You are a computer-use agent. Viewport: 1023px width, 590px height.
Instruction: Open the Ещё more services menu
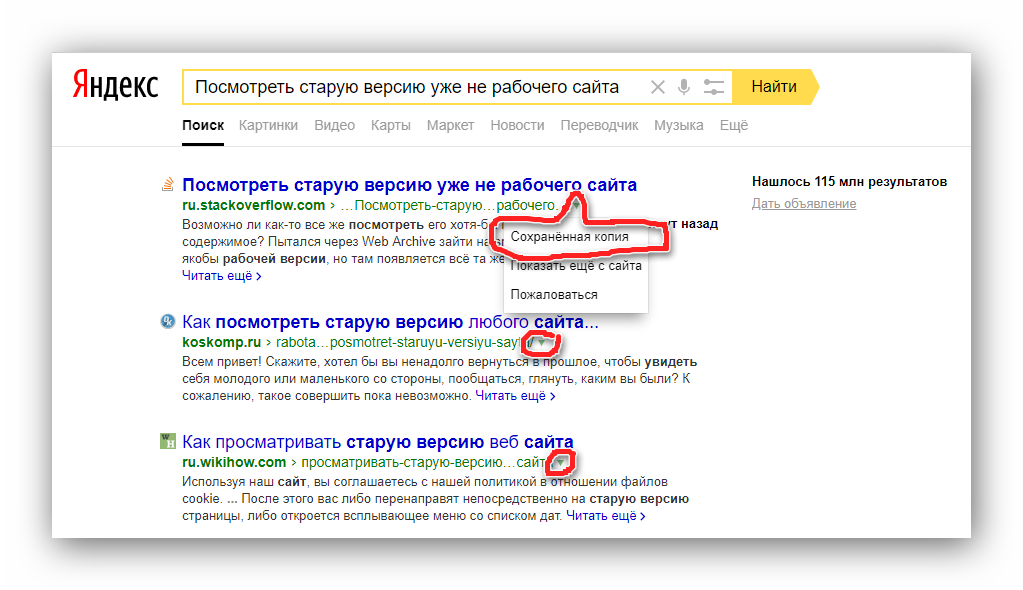click(733, 125)
